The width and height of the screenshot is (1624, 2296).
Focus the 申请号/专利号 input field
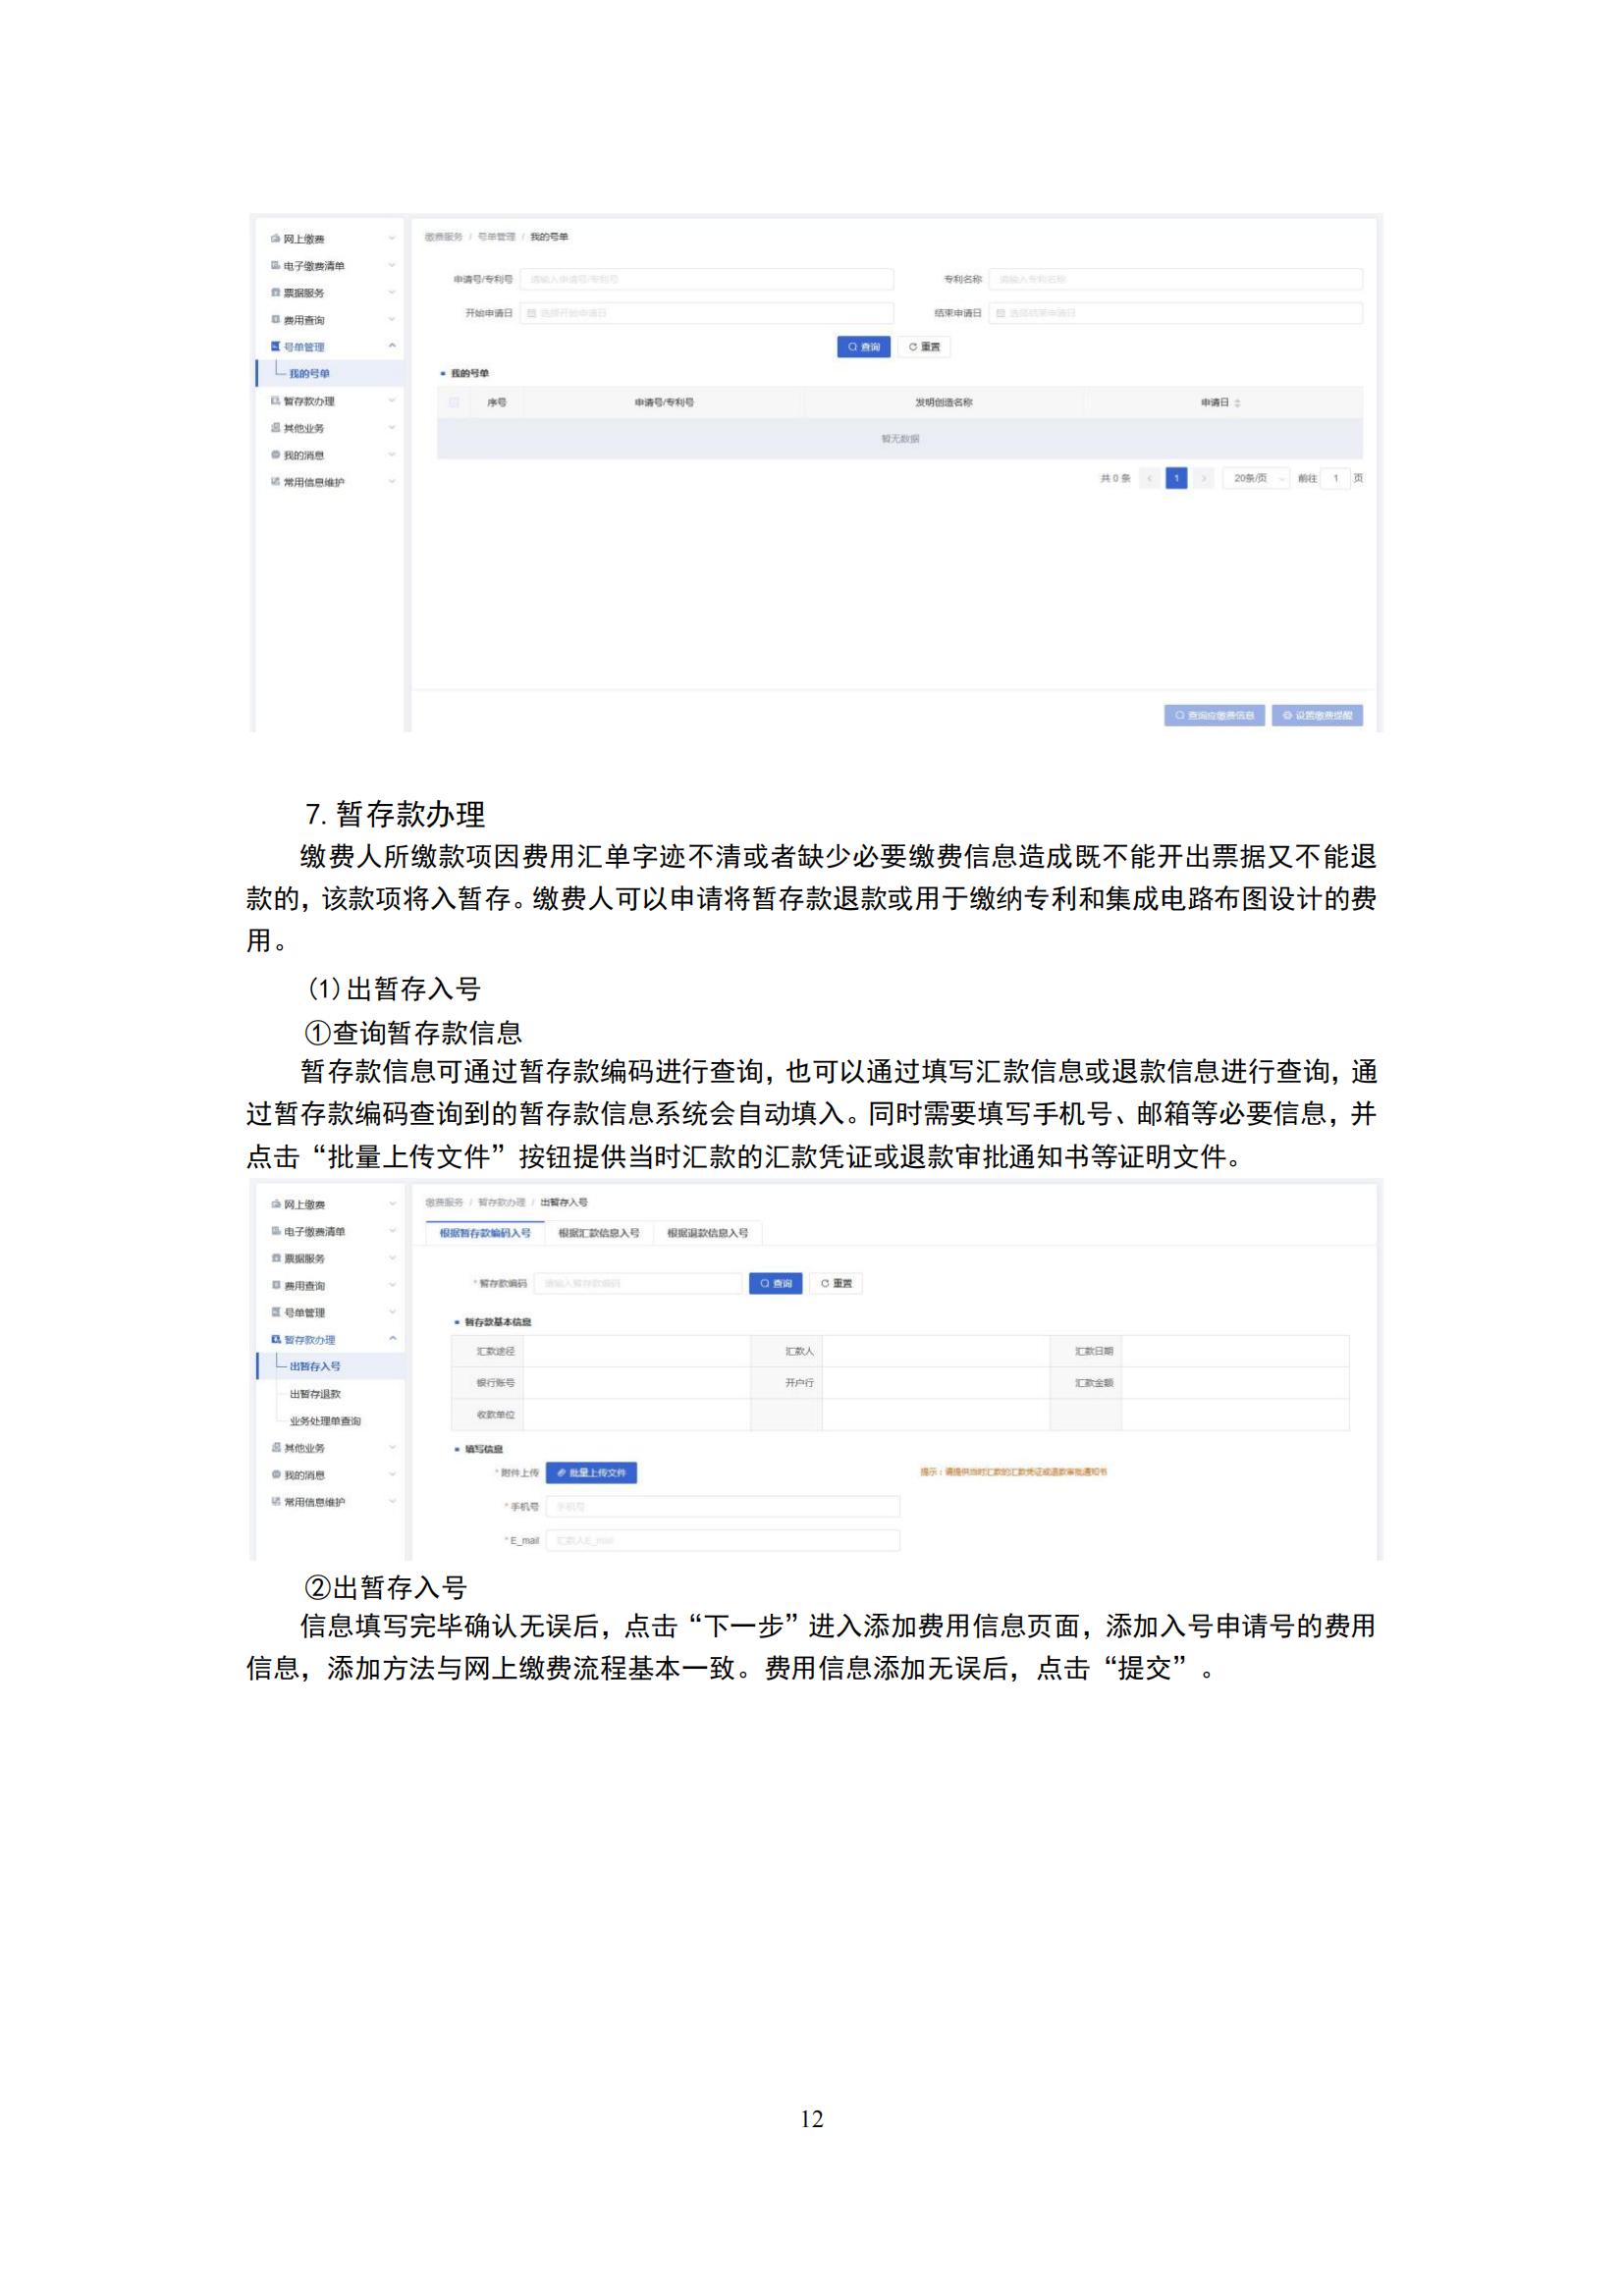coord(706,280)
